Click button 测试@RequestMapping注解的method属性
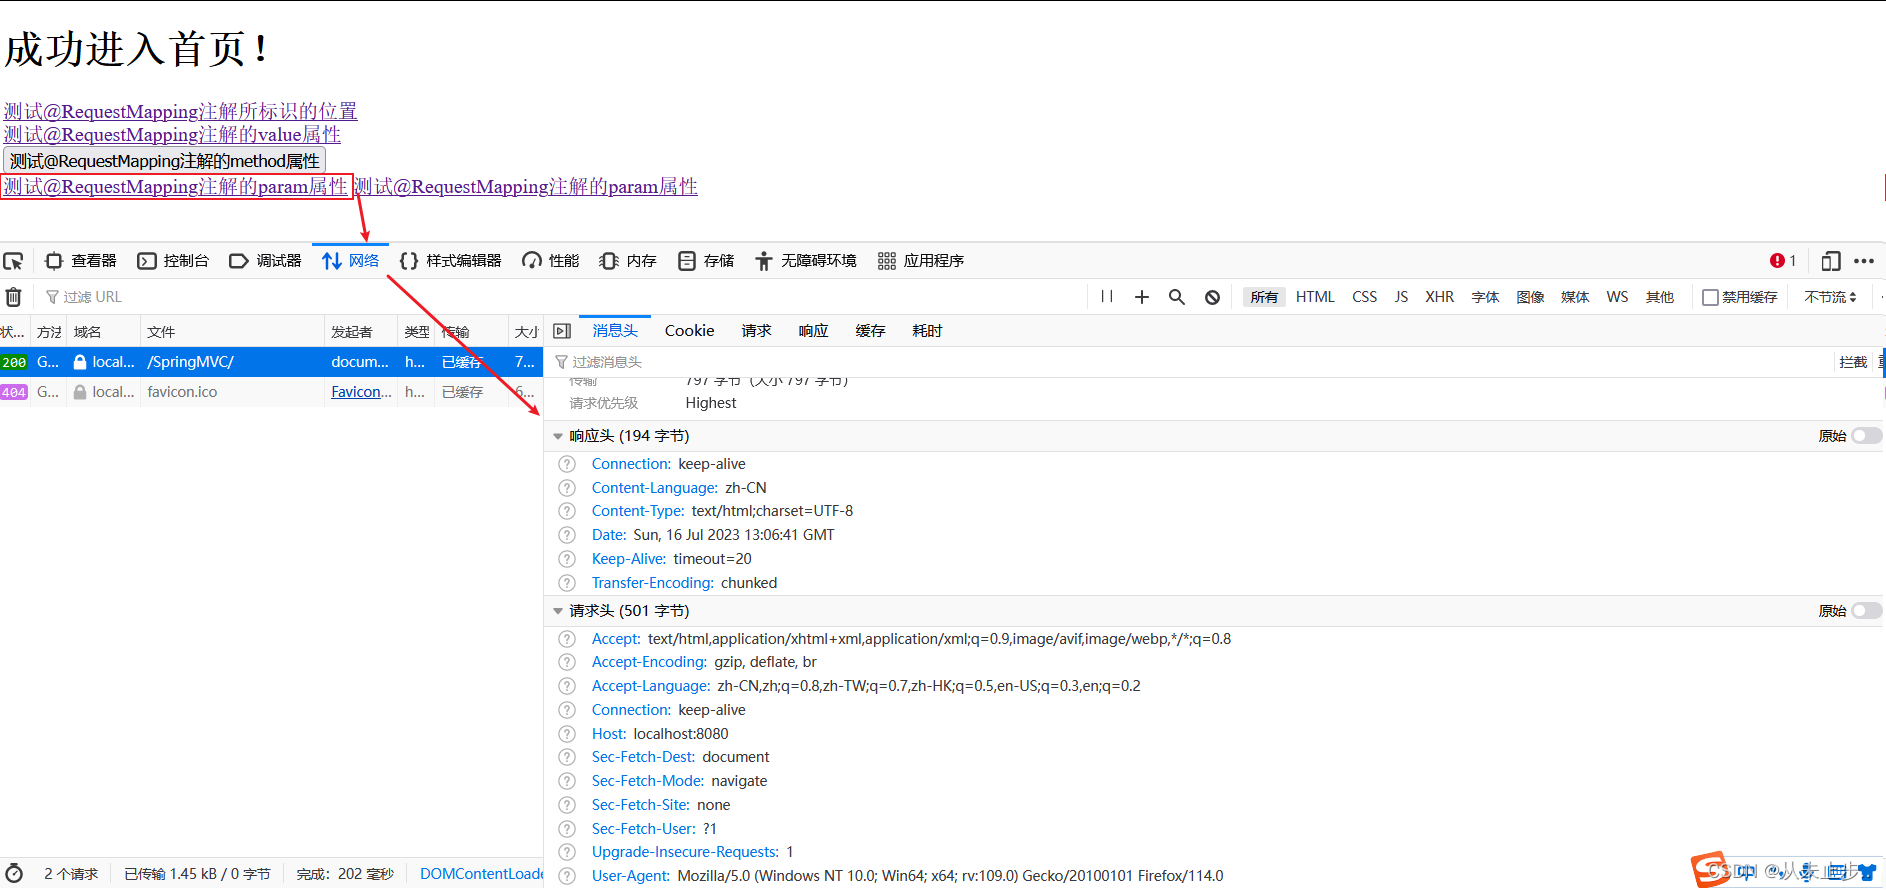Viewport: 1886px width, 891px height. click(165, 161)
